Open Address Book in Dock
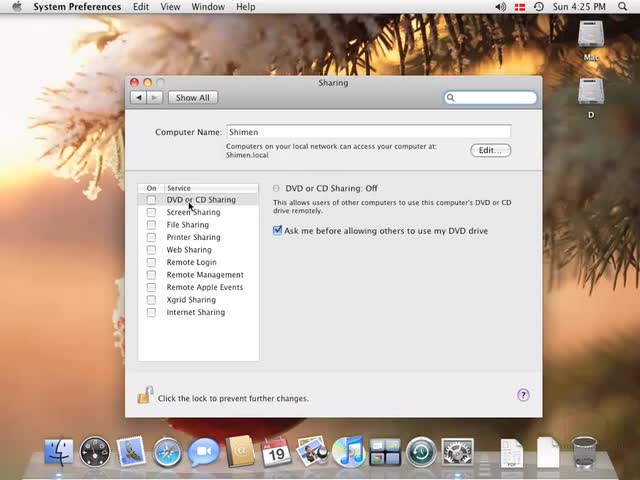Image resolution: width=640 pixels, height=480 pixels. [240, 452]
